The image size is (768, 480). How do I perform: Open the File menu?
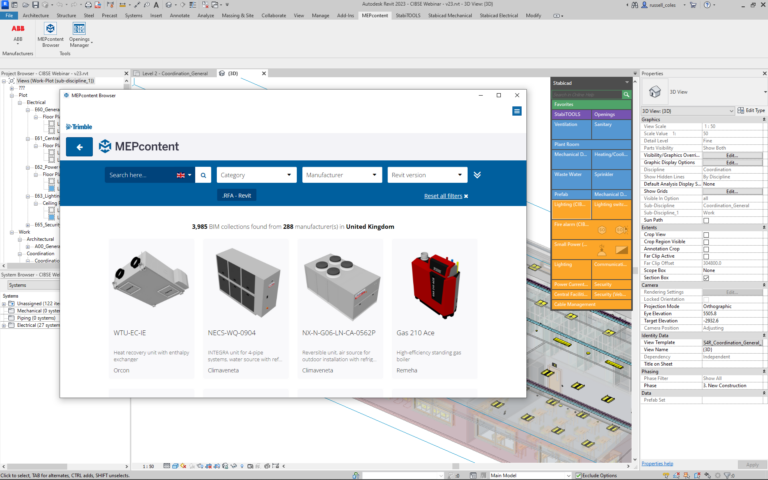click(9, 16)
